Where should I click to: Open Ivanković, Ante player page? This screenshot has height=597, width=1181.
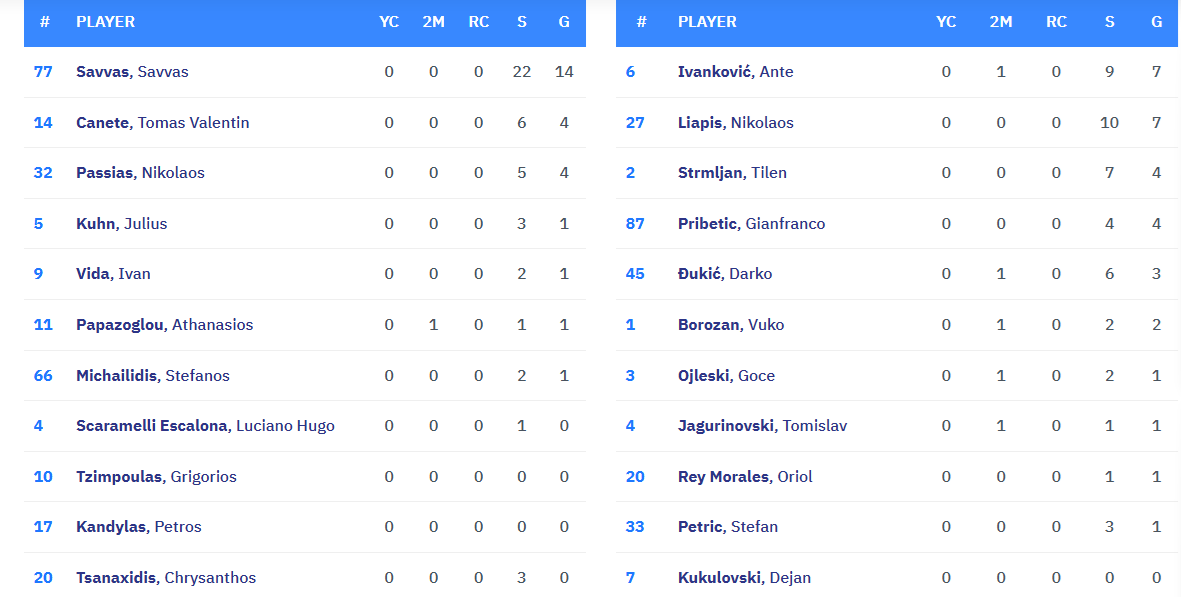click(x=735, y=72)
